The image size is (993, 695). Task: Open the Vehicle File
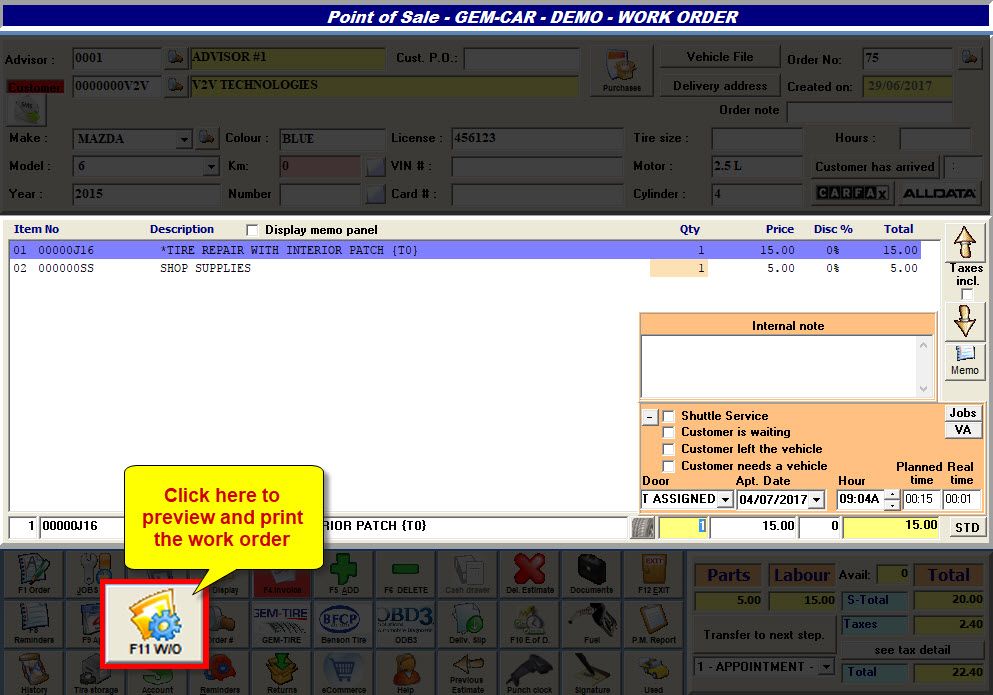[719, 57]
